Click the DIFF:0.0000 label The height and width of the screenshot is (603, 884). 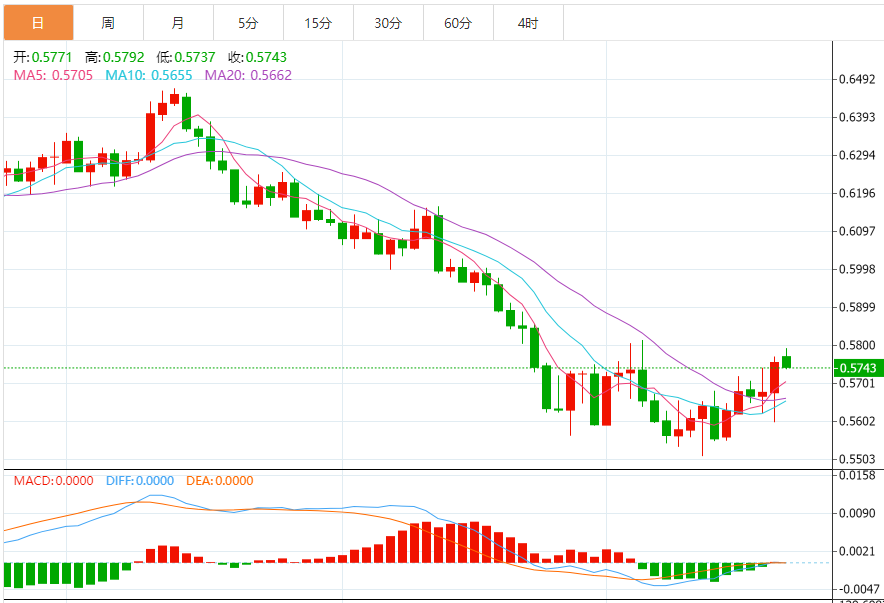pyautogui.click(x=140, y=481)
